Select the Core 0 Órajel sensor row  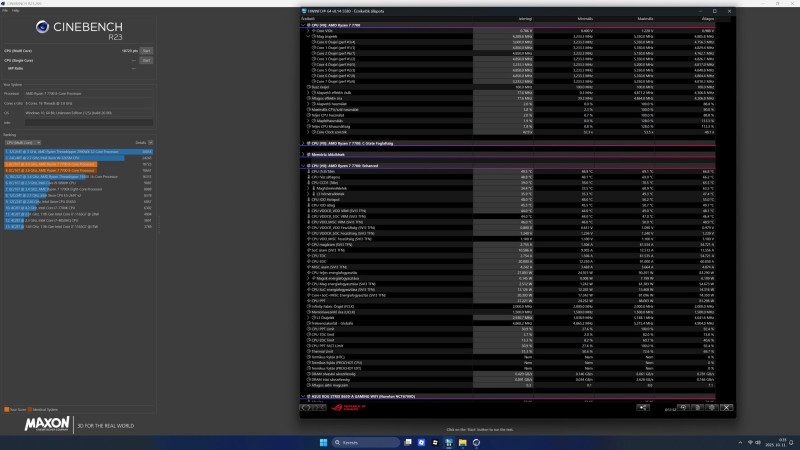(508, 42)
